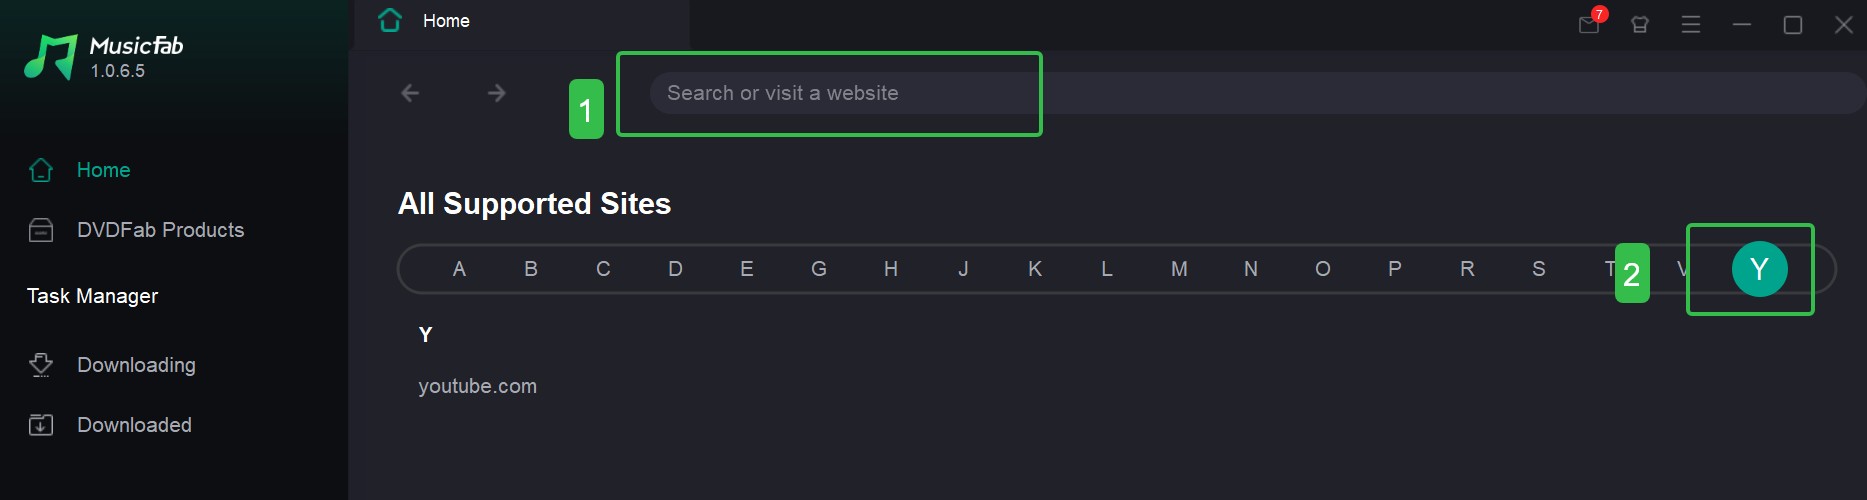Filter supported sites by letter A
Screen dimensions: 1867x500
459,269
